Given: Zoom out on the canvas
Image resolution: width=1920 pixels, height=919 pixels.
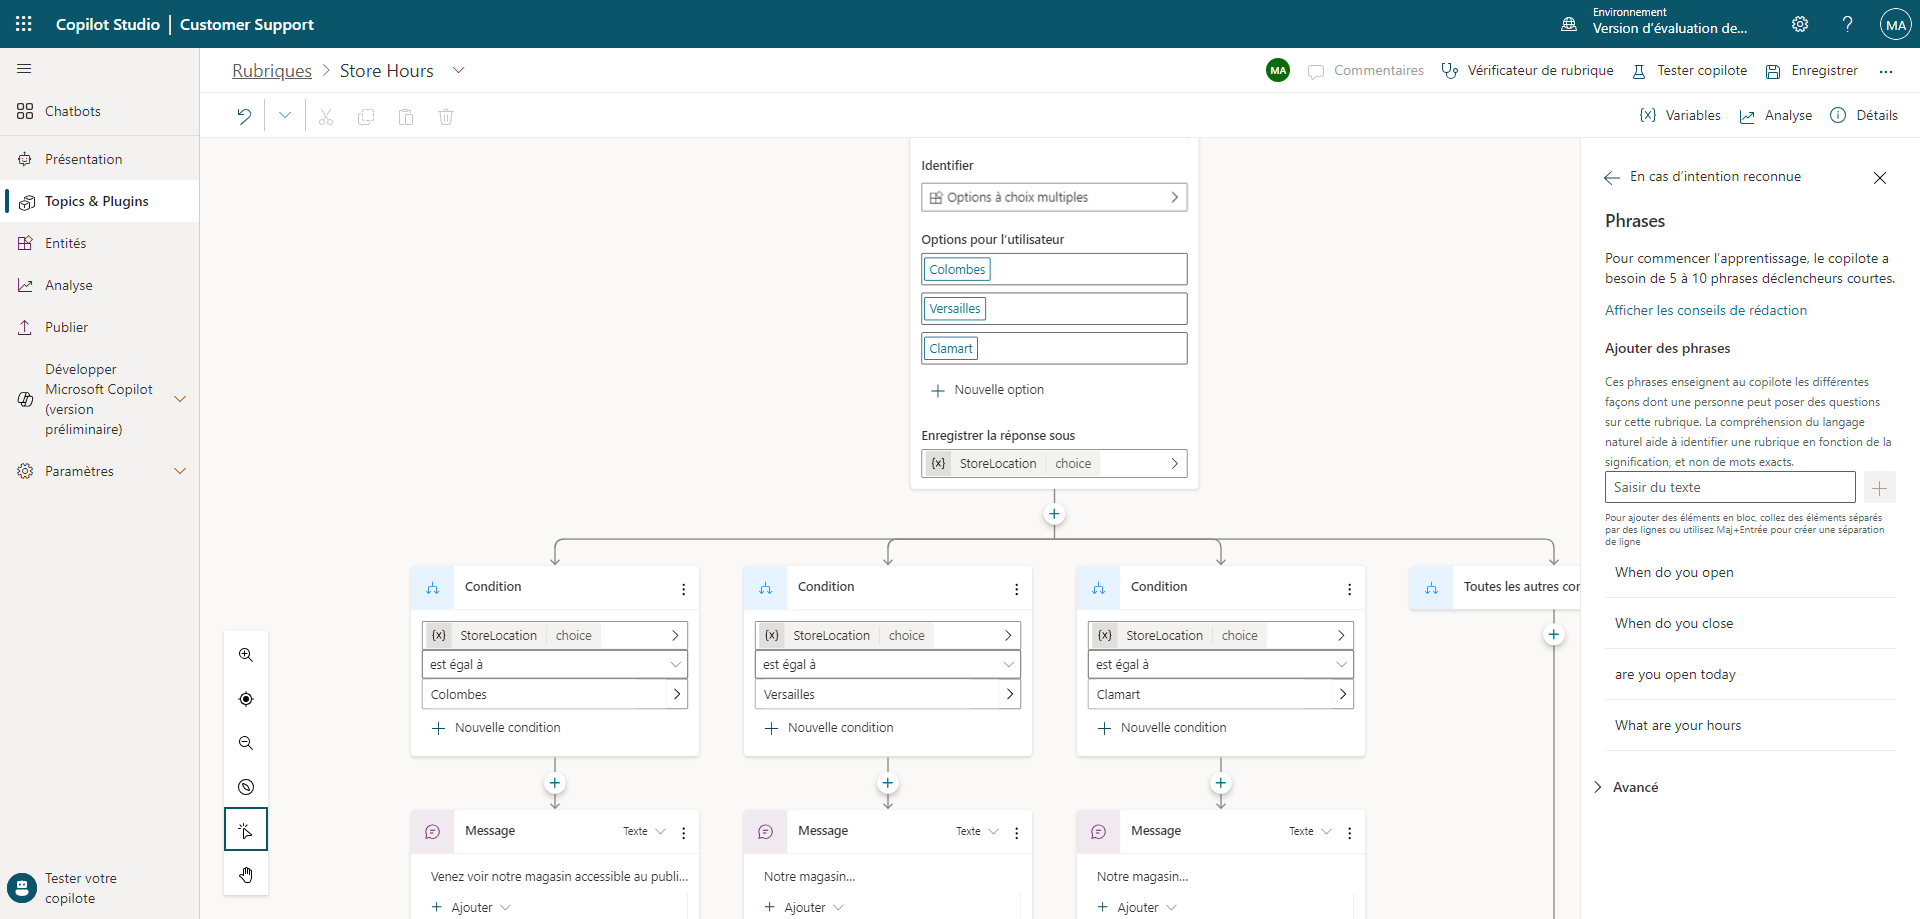Looking at the screenshot, I should [x=246, y=743].
